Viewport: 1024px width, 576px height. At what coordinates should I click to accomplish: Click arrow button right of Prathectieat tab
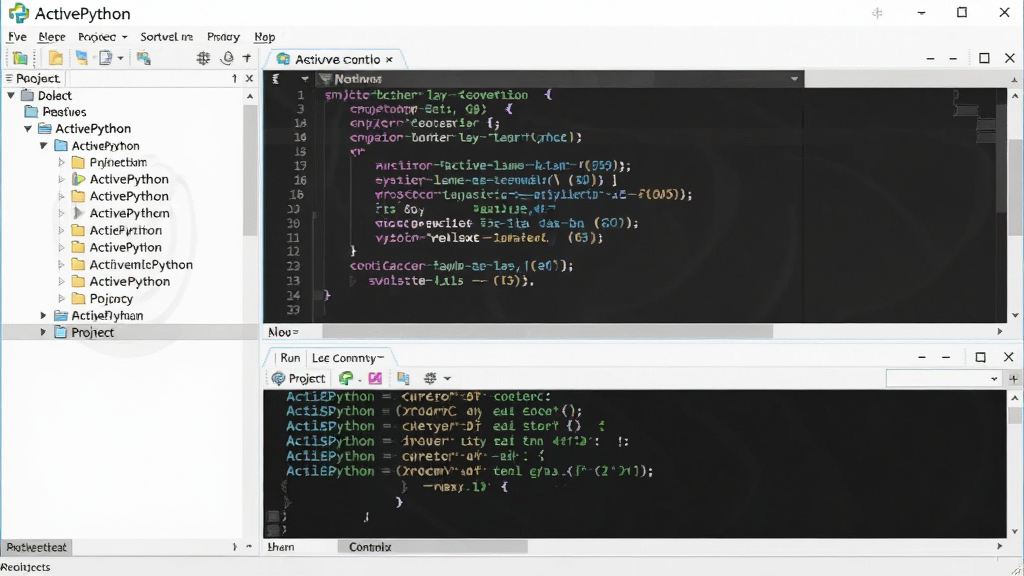click(x=234, y=547)
